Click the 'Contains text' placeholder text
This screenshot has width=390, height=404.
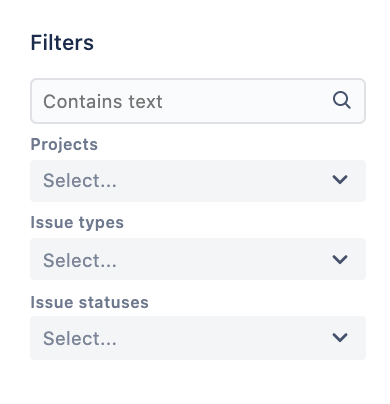(x=103, y=101)
